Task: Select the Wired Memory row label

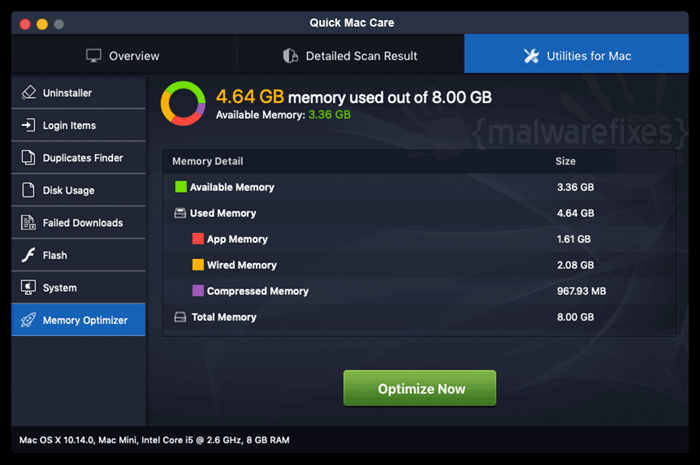Action: click(x=242, y=265)
